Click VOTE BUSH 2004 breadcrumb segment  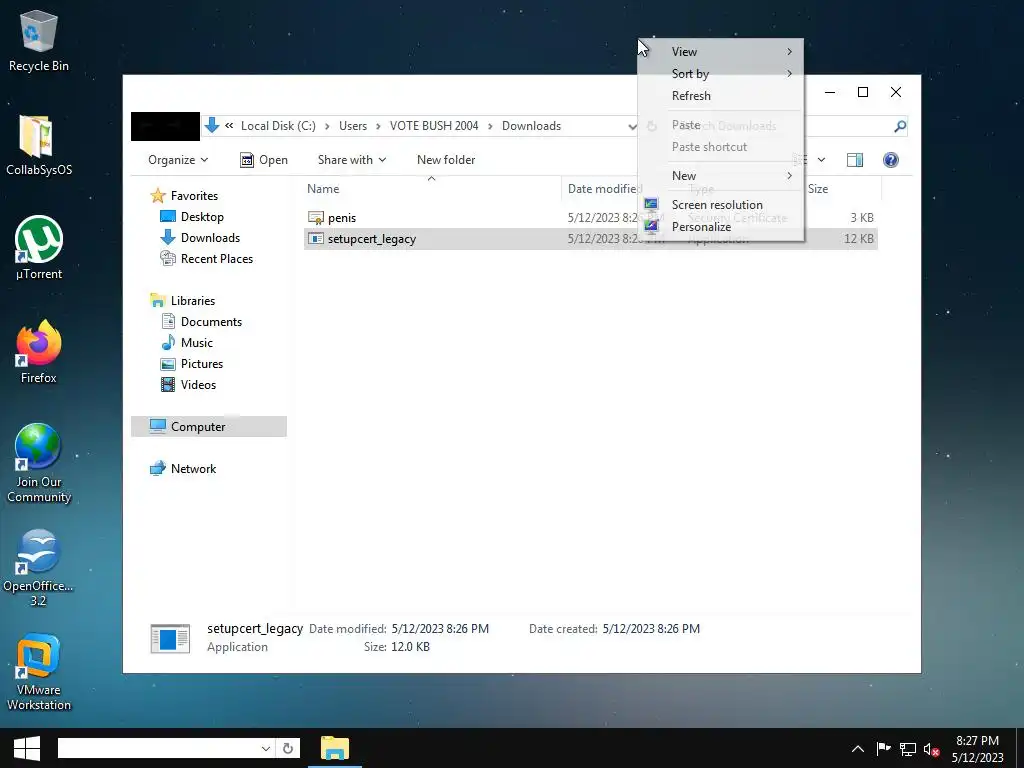coord(434,126)
